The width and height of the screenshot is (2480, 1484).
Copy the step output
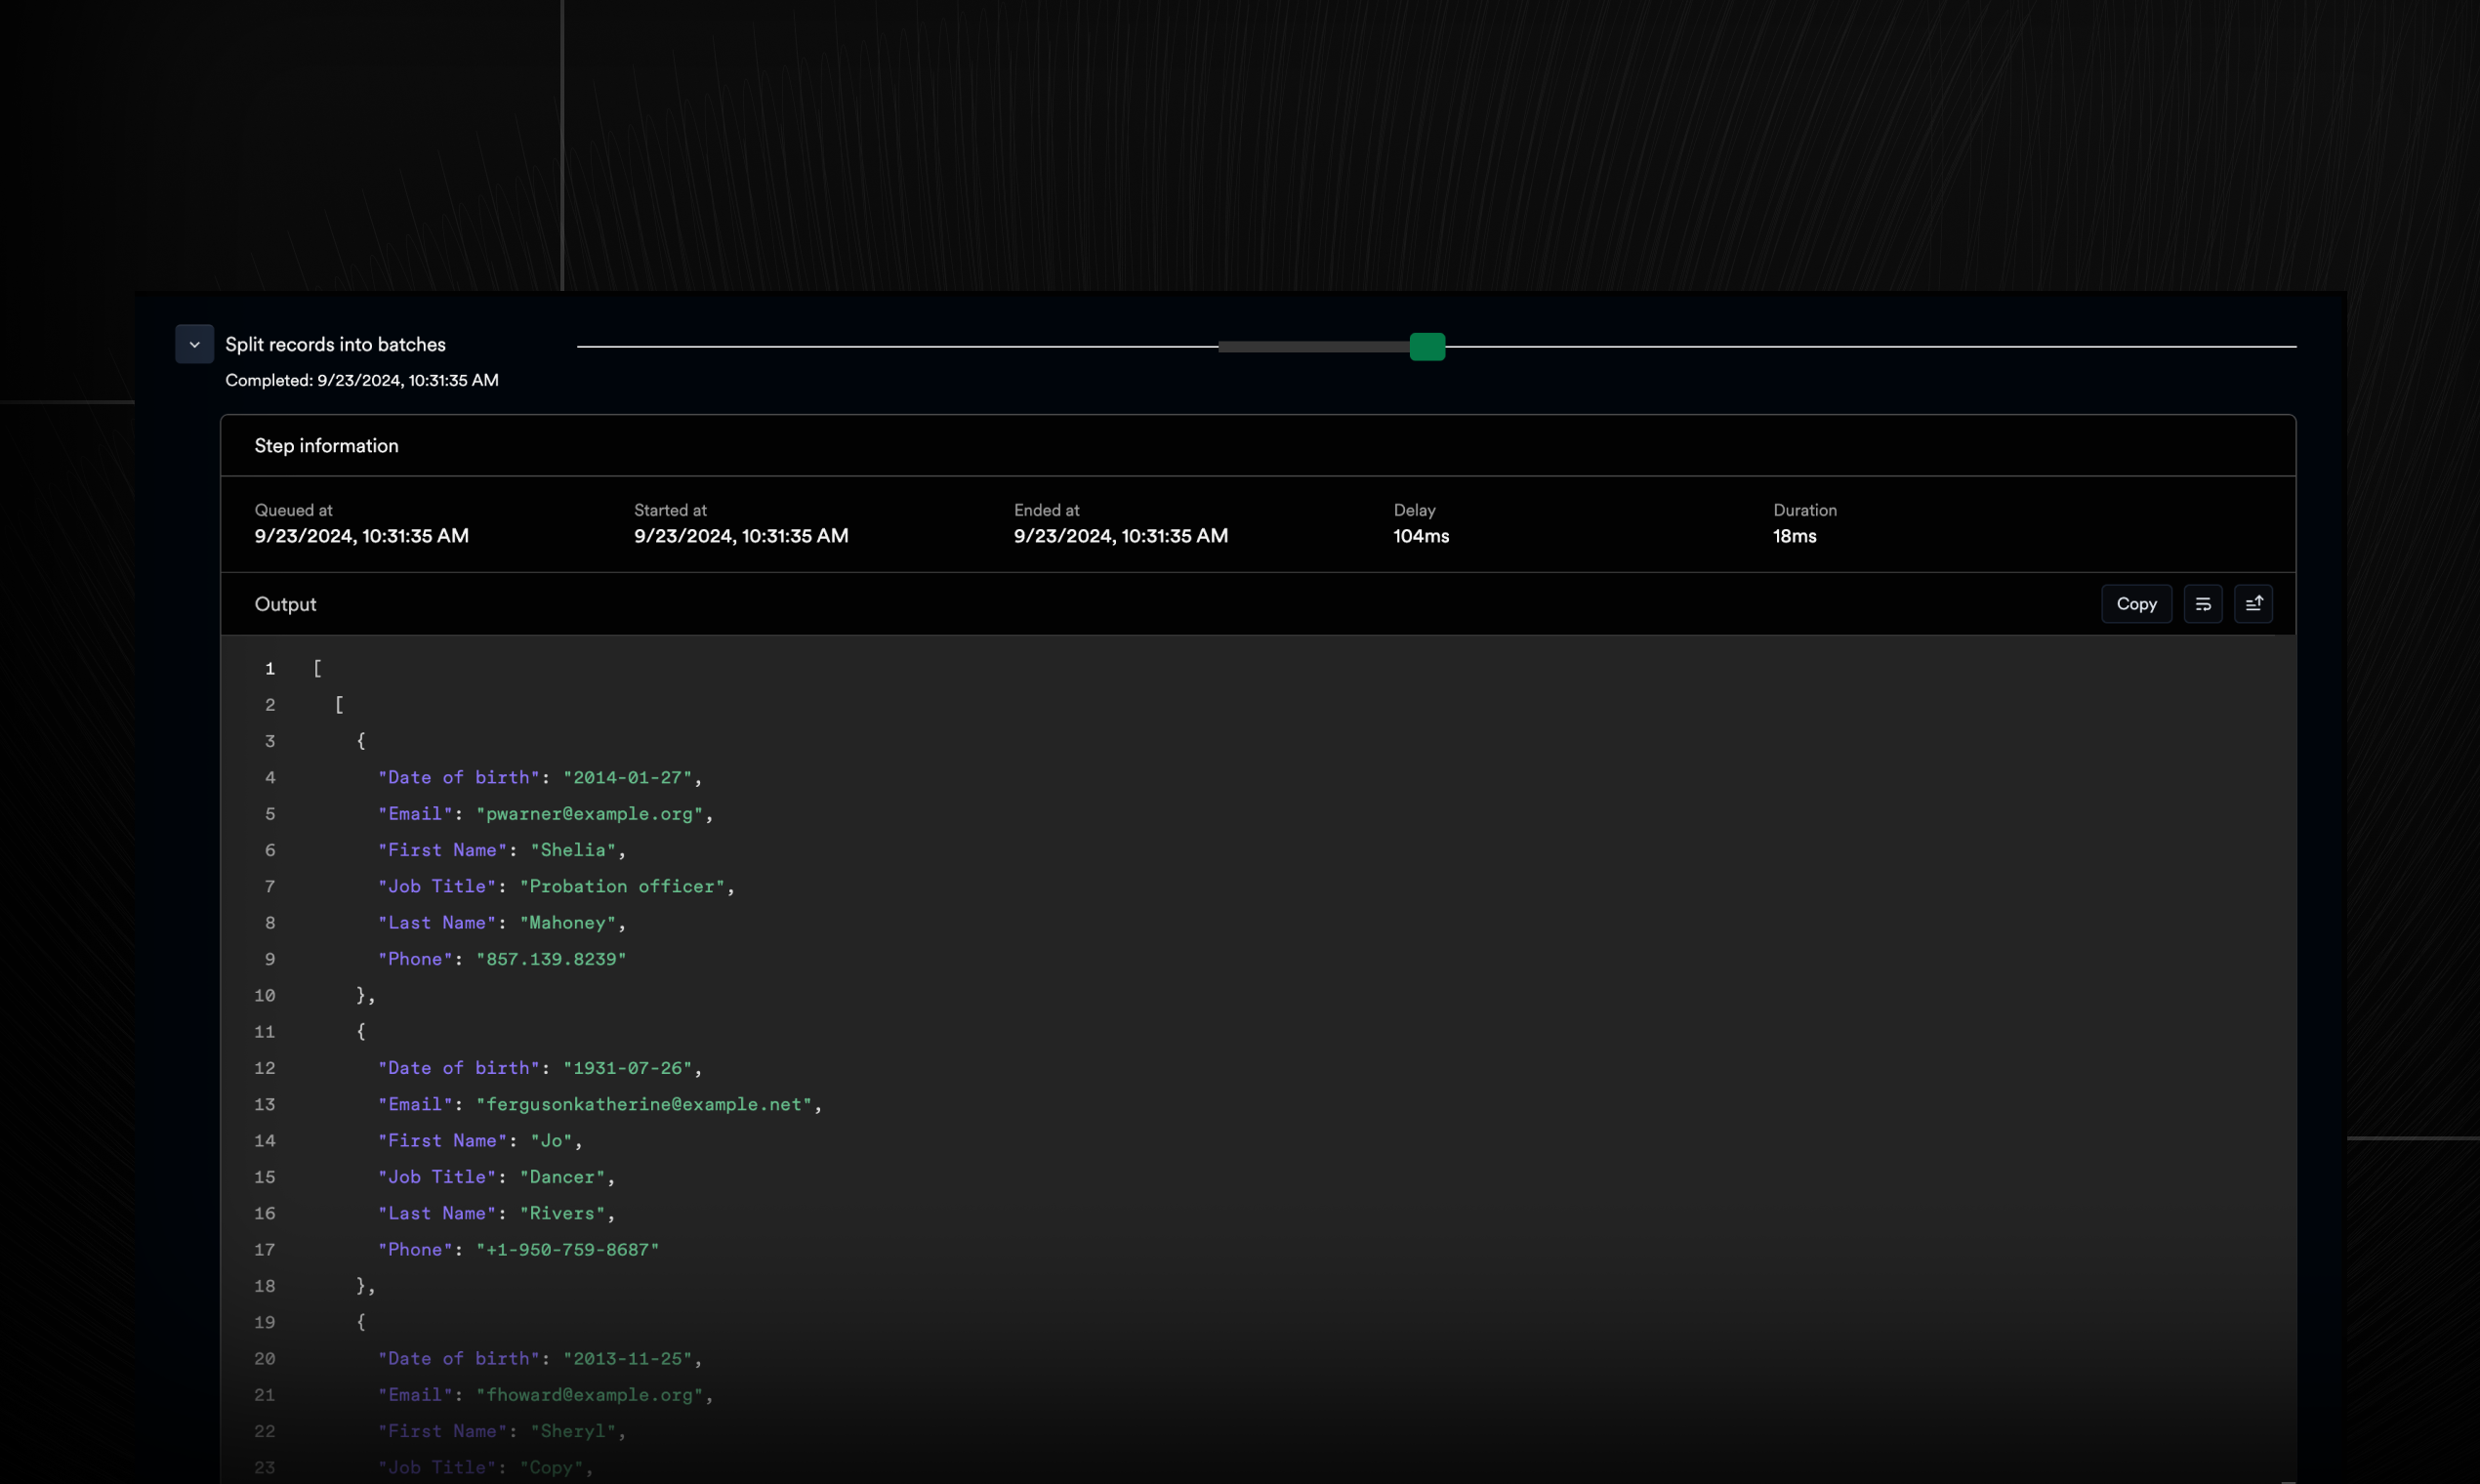point(2136,604)
